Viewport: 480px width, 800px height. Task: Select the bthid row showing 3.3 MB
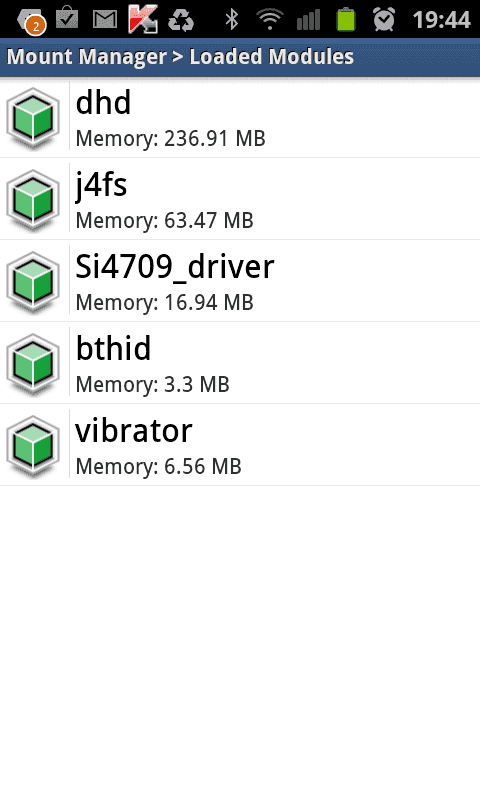(x=240, y=364)
